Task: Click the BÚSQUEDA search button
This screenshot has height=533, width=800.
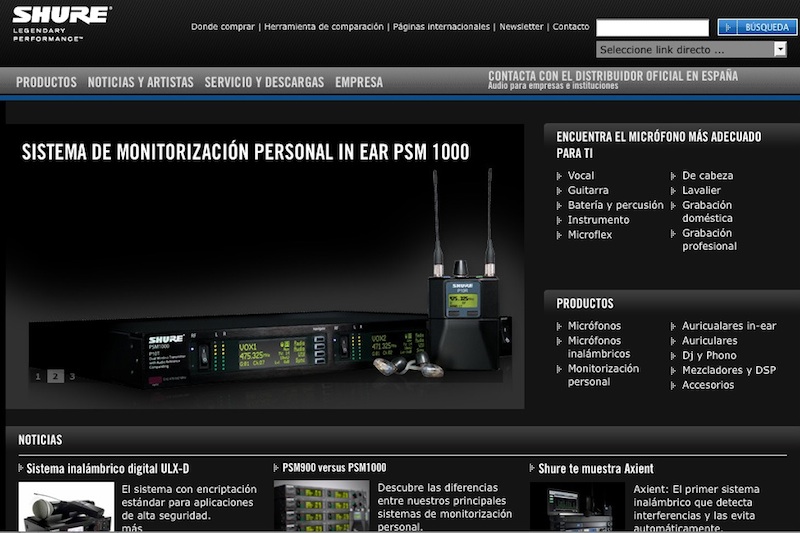Action: (x=757, y=27)
